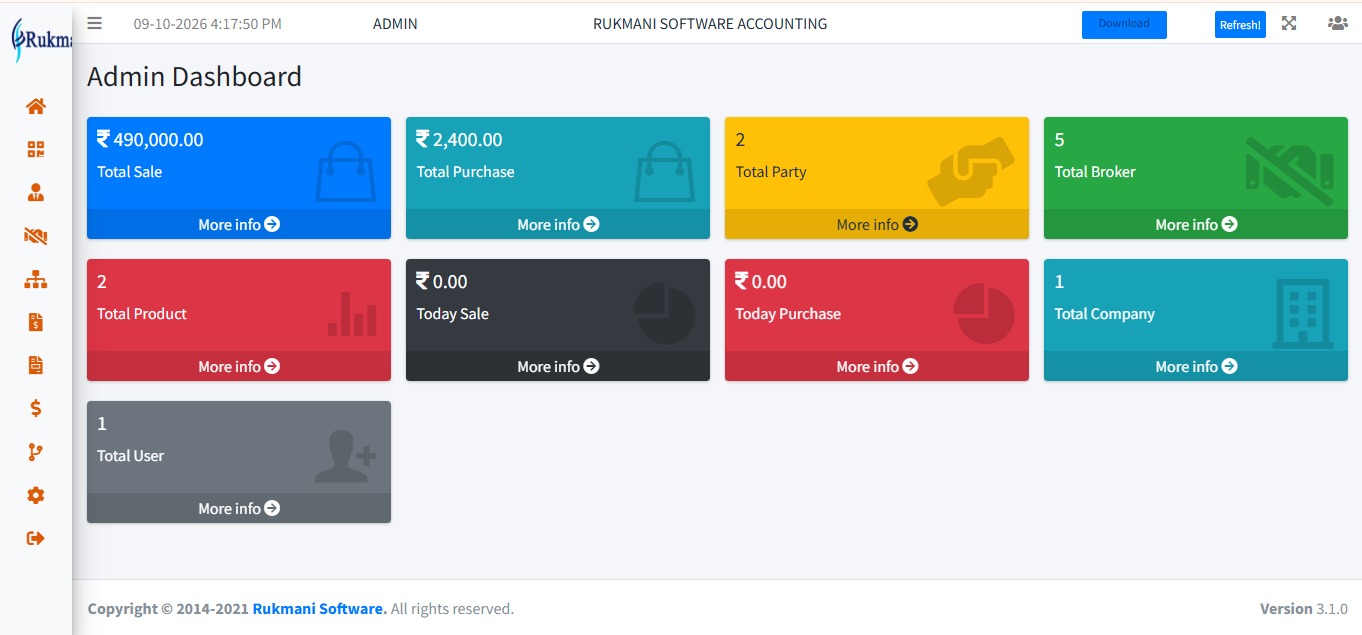Screen dimensions: 1362x635
Task: Click the building icon on Total Company
Action: point(1303,313)
